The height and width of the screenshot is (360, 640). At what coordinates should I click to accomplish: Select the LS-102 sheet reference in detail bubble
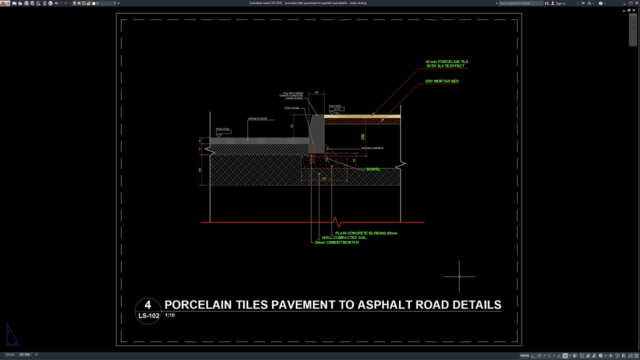coord(149,316)
